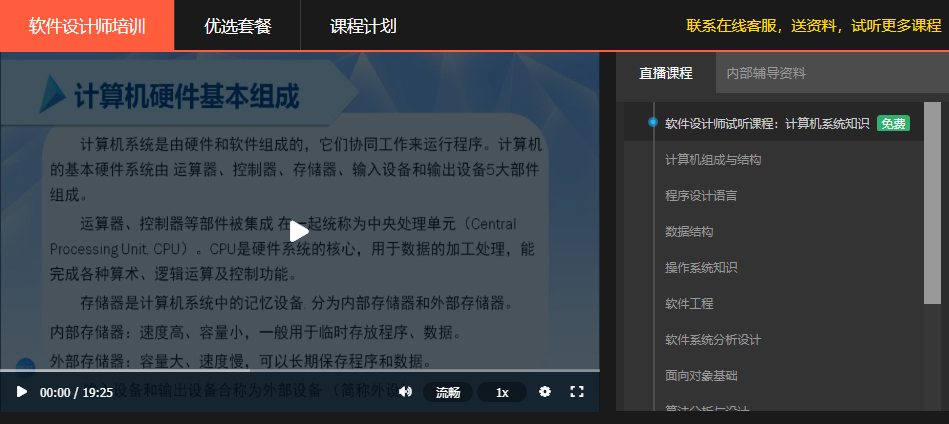
Task: Enter fullscreen mode using expand icon
Action: (577, 392)
